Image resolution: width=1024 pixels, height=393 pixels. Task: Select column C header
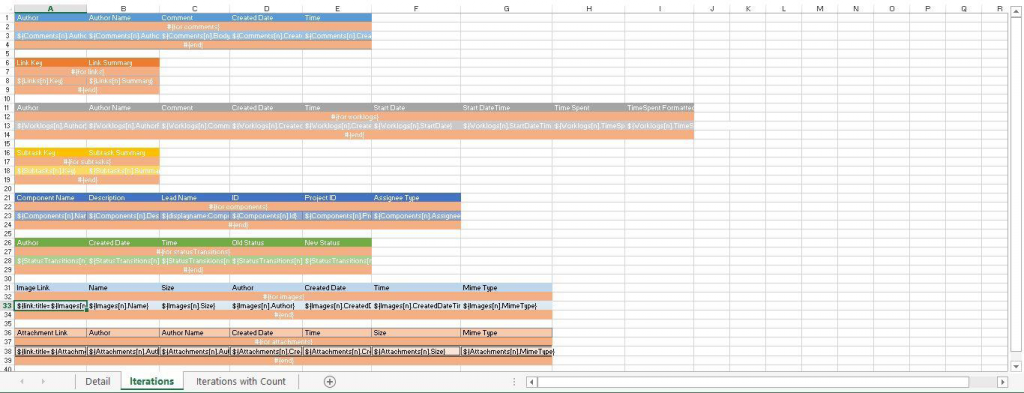click(195, 8)
